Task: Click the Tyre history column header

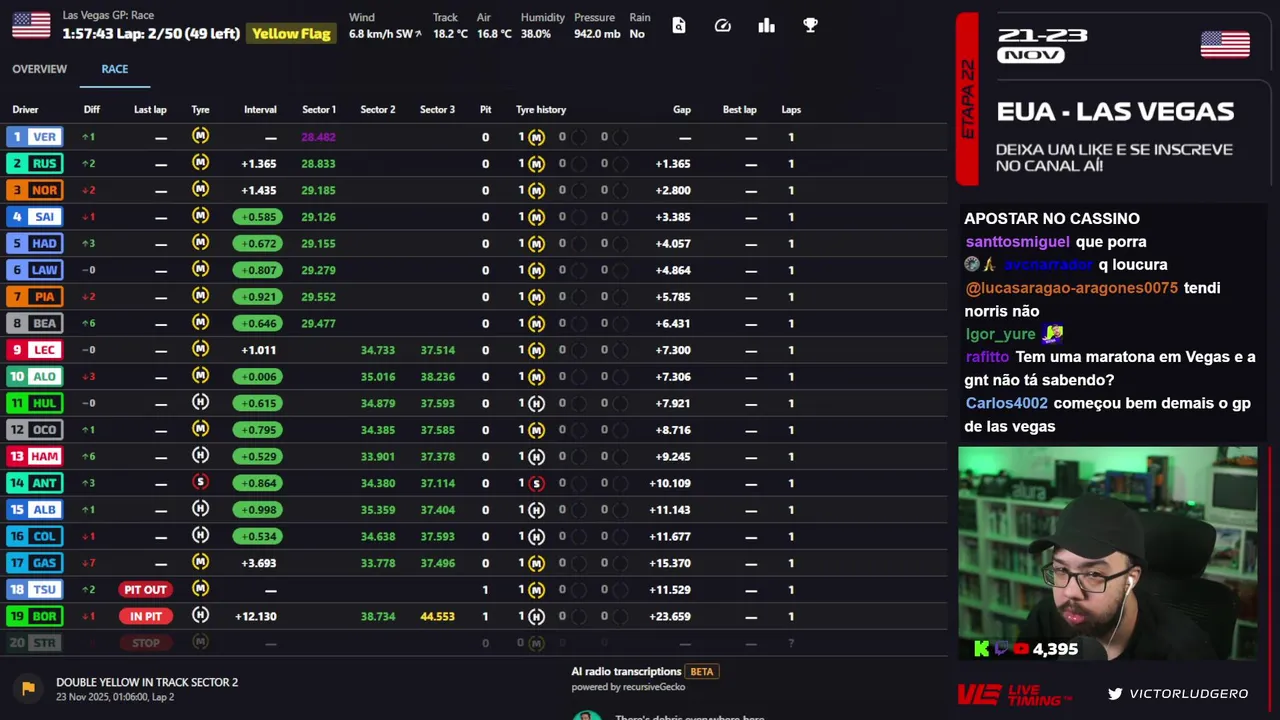Action: pos(541,110)
